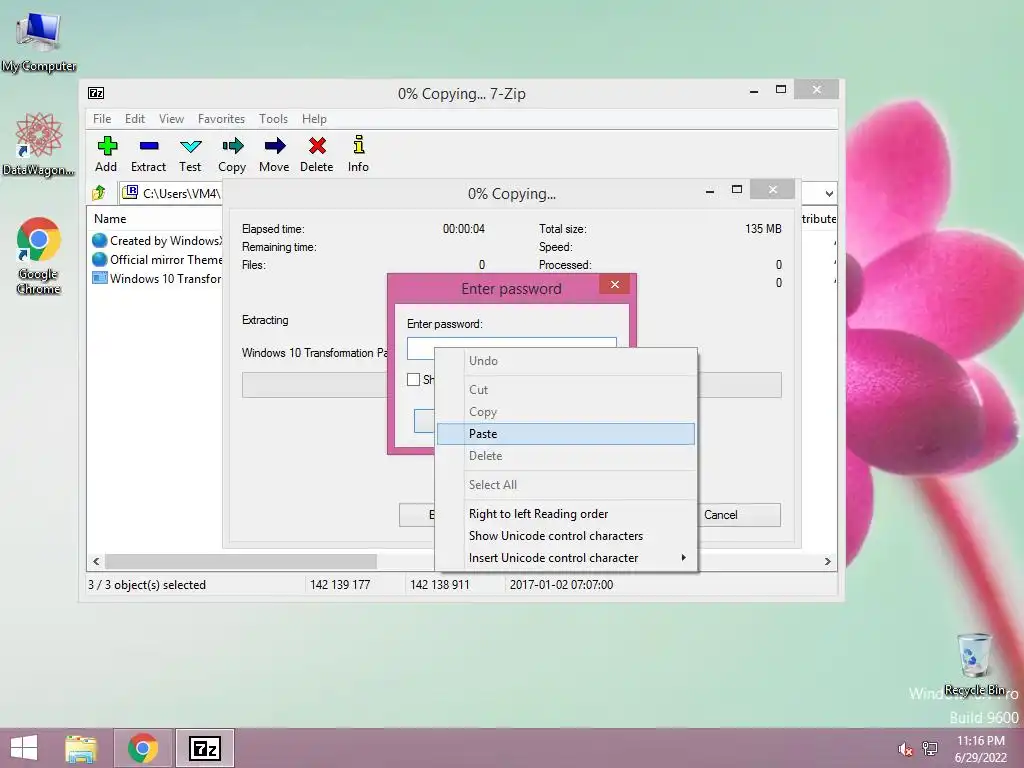The height and width of the screenshot is (768, 1024).
Task: Open Google Chrome desktop shortcut
Action: (39, 255)
